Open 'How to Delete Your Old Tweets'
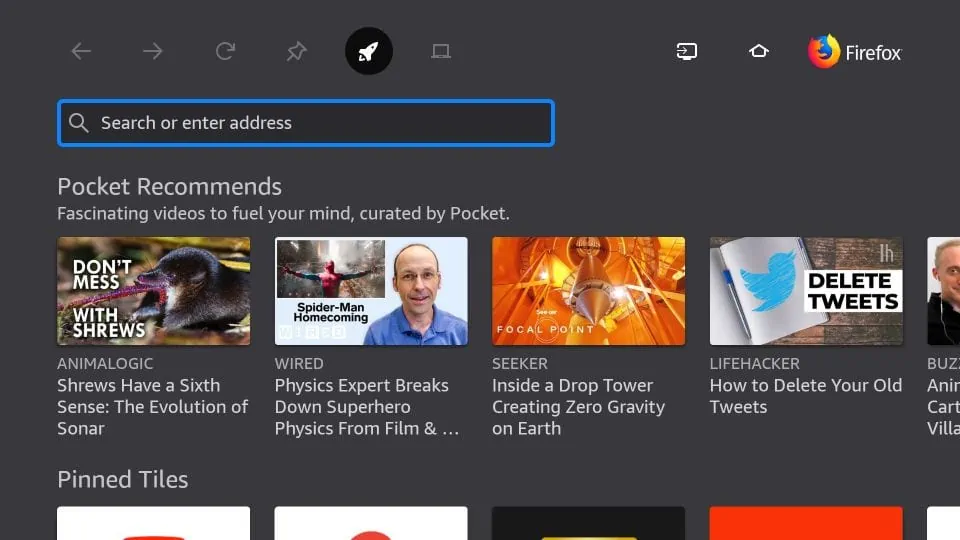 click(x=806, y=396)
